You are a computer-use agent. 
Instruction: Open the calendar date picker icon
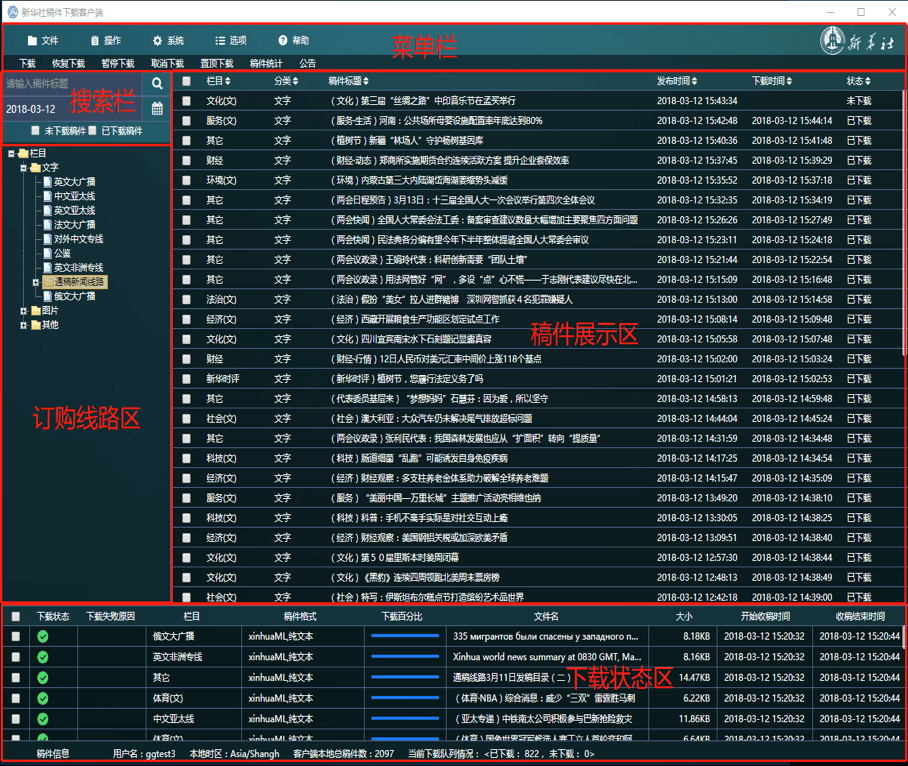(x=157, y=108)
